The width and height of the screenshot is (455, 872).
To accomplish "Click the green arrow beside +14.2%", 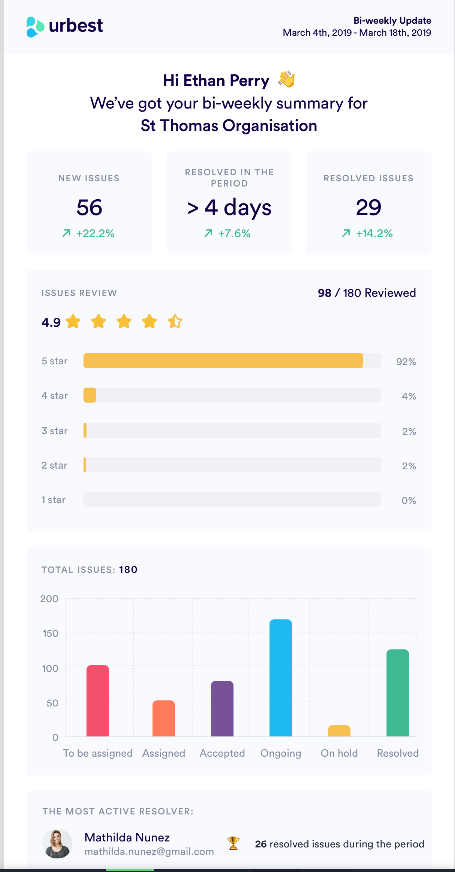I will 345,234.
